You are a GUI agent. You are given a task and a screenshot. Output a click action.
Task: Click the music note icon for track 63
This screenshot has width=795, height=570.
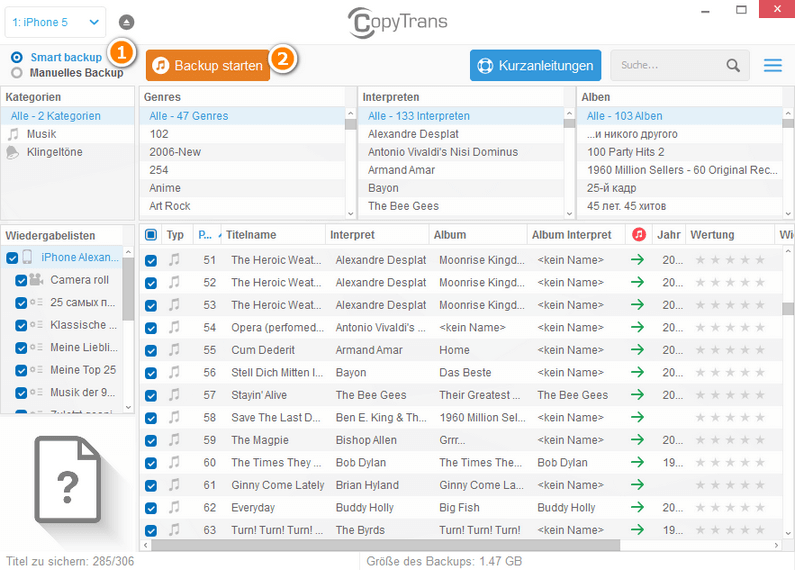174,529
